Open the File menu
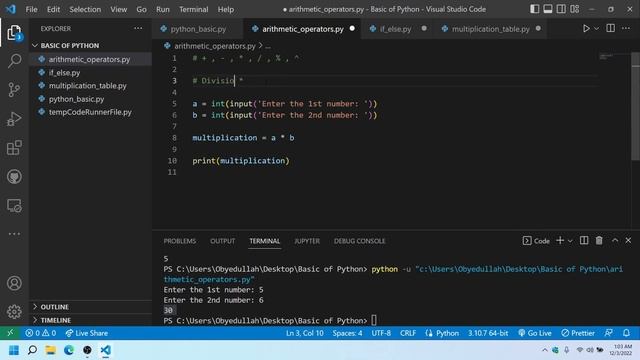Image resolution: width=640 pixels, height=360 pixels. click(31, 9)
